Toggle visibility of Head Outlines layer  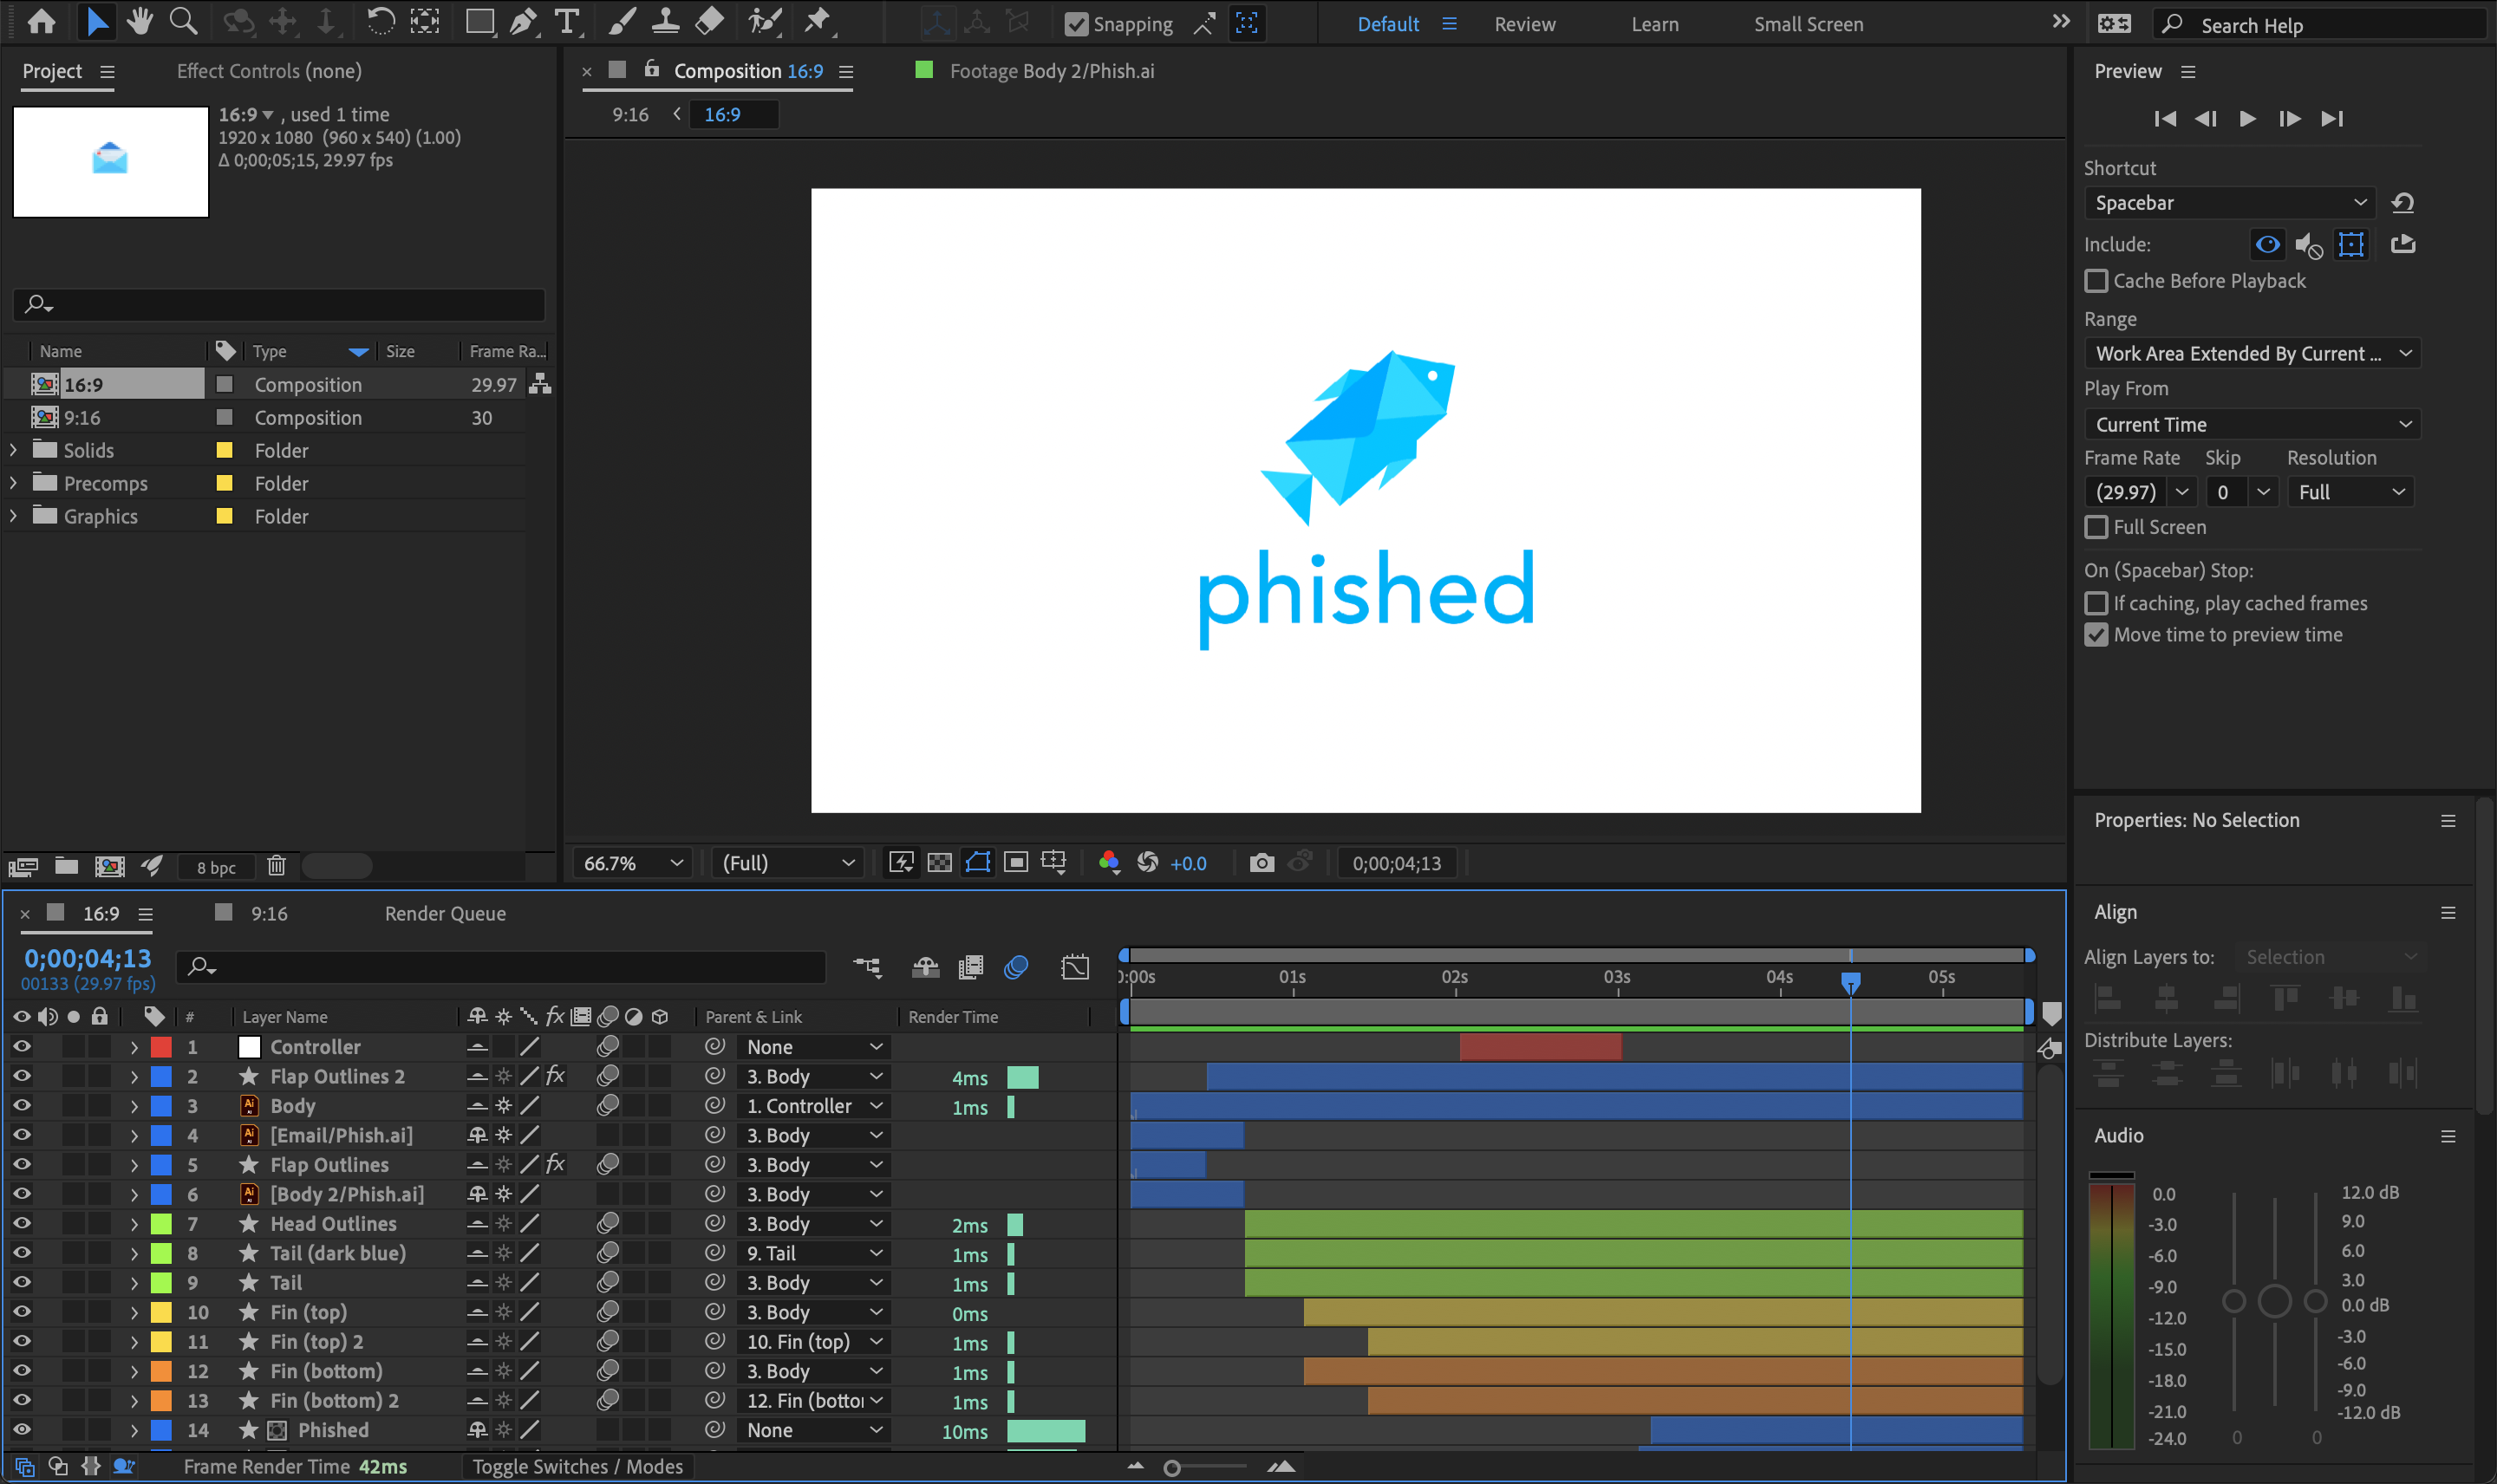point(21,1224)
